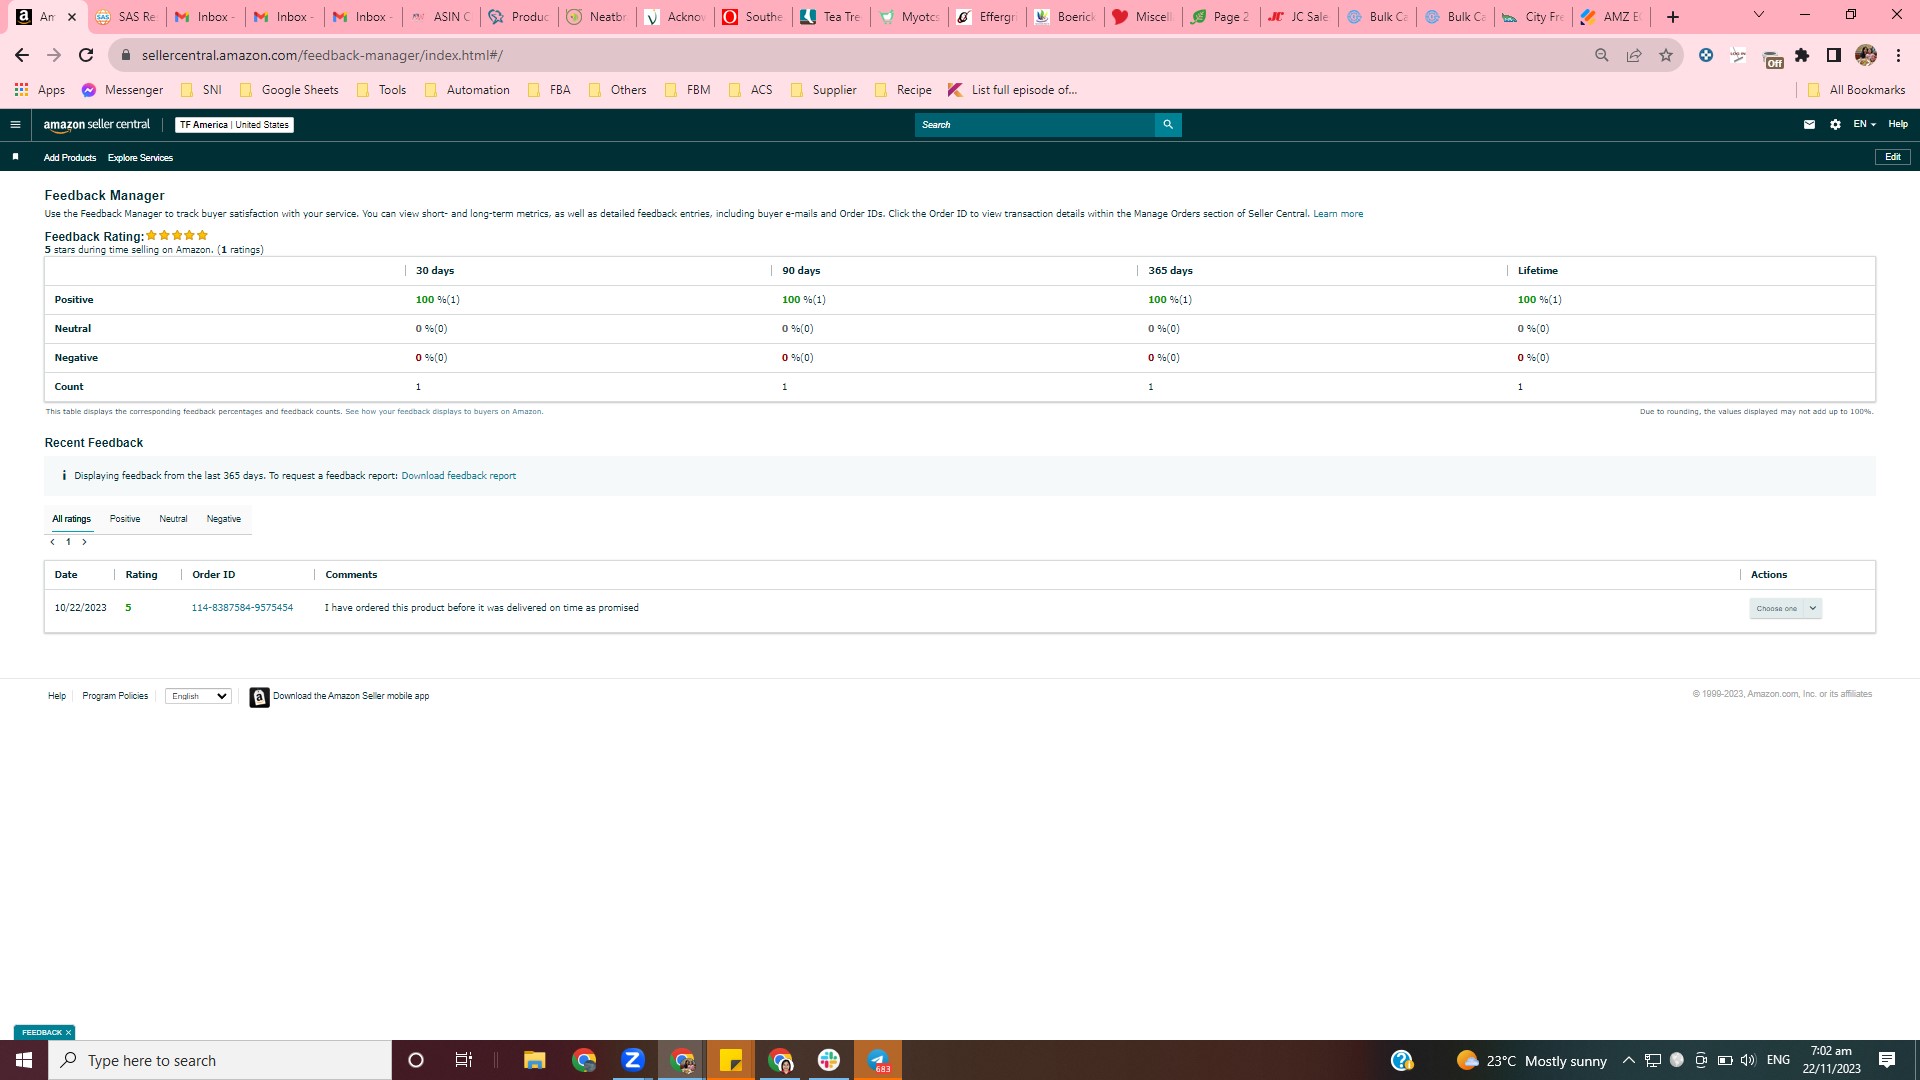
Task: Open the Apps grid in bookmarks bar
Action: 40,90
